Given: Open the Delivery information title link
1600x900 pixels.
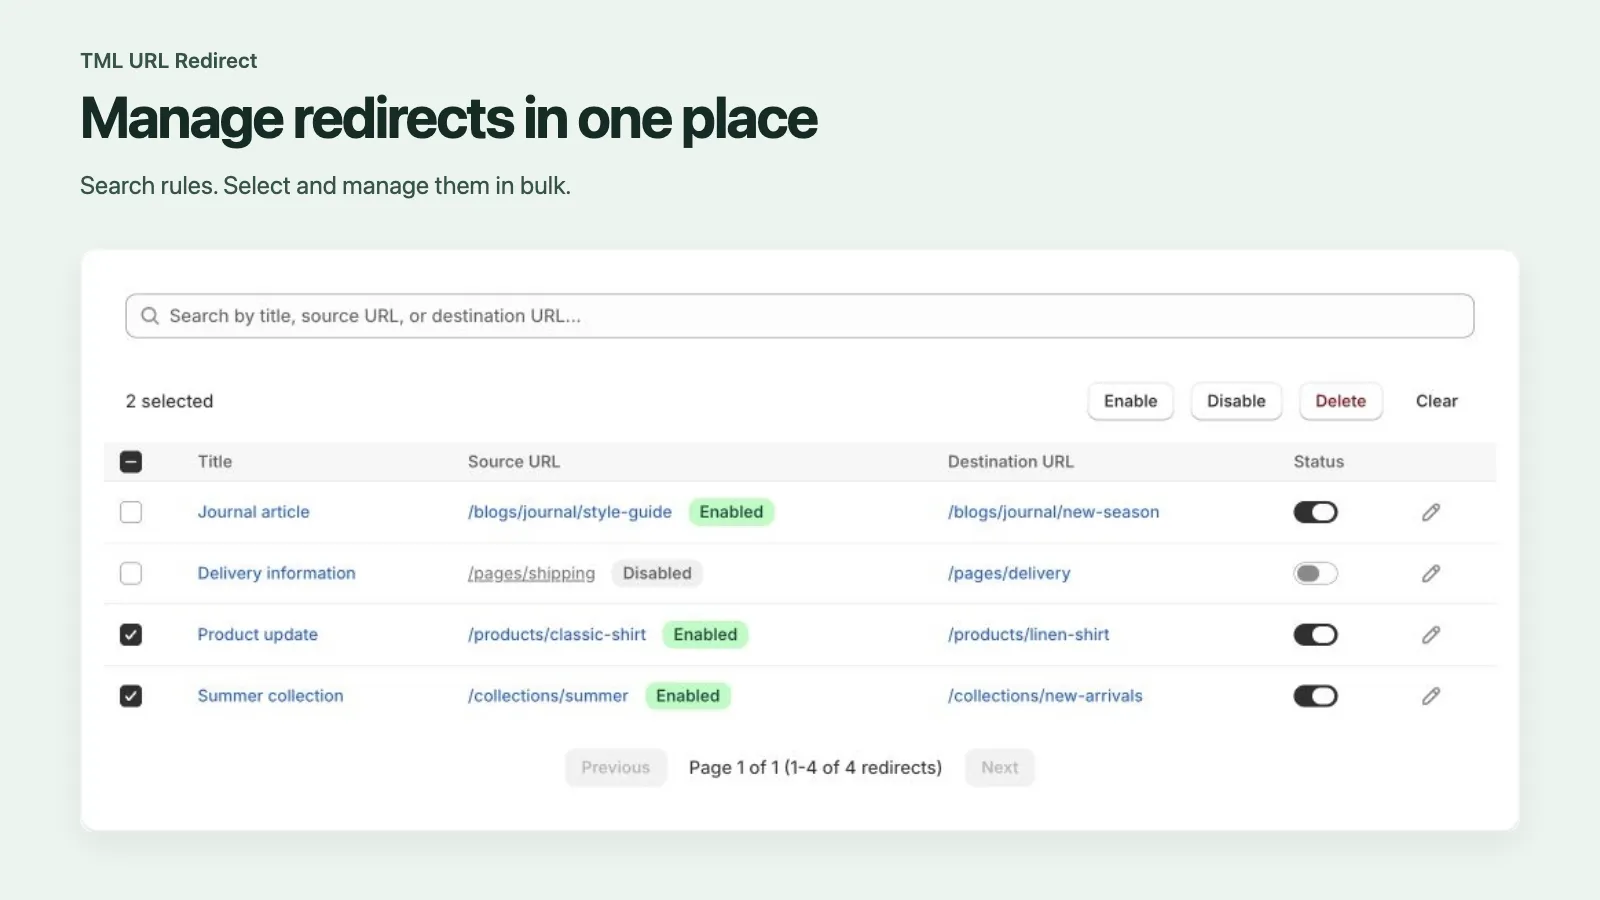Looking at the screenshot, I should click(276, 573).
